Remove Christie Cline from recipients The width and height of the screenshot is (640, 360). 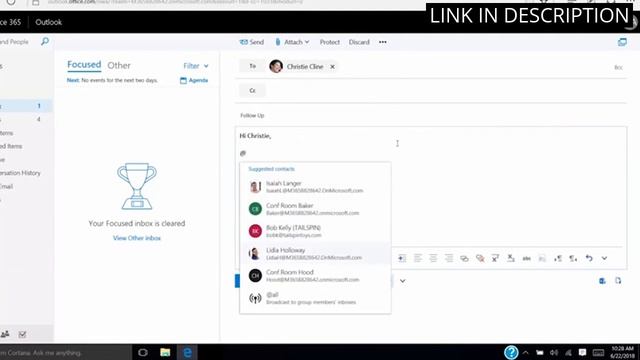pos(333,67)
